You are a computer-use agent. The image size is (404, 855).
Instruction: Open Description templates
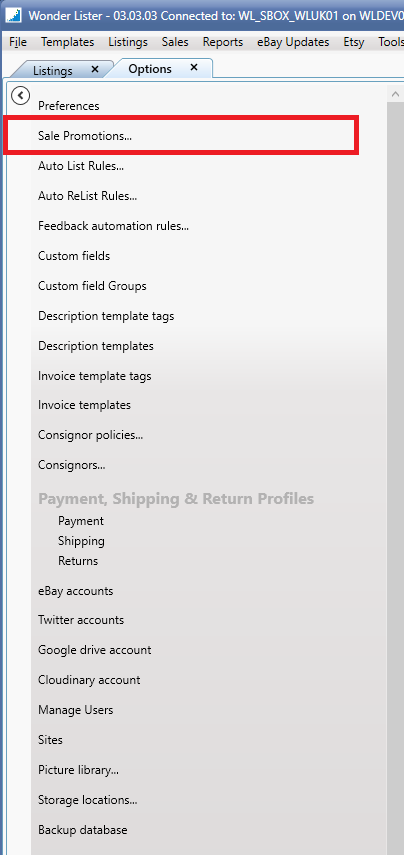click(x=96, y=346)
